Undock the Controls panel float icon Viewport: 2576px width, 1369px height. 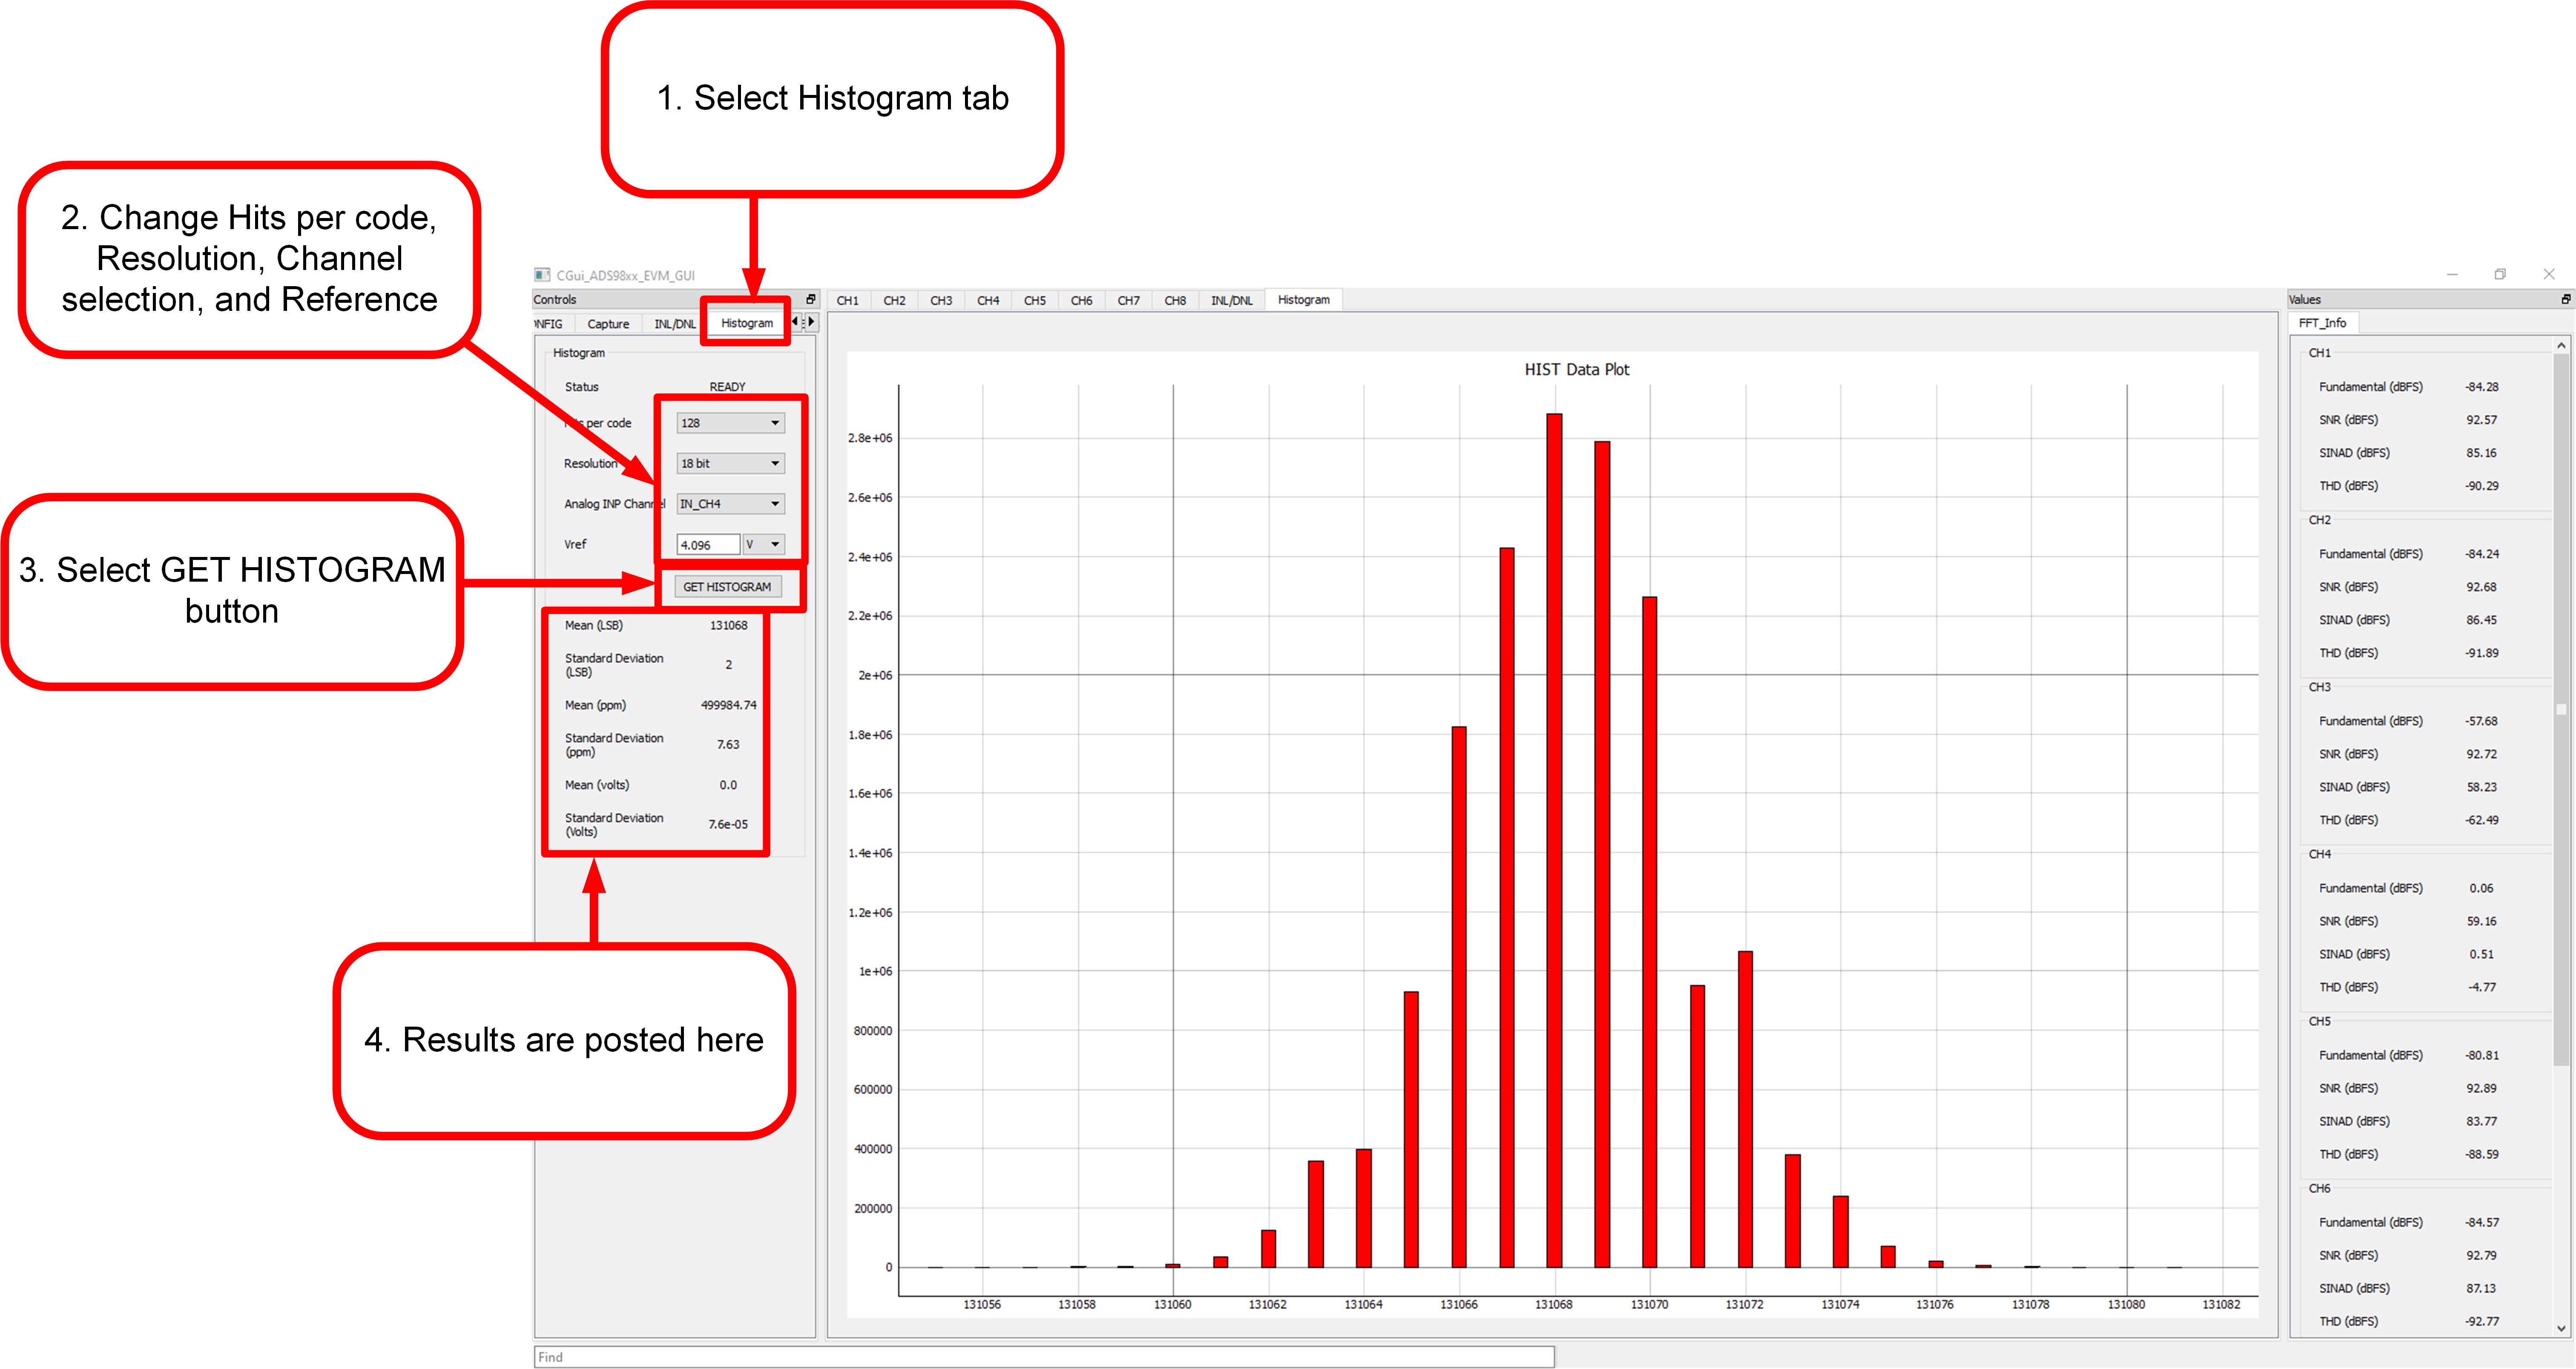pos(810,299)
